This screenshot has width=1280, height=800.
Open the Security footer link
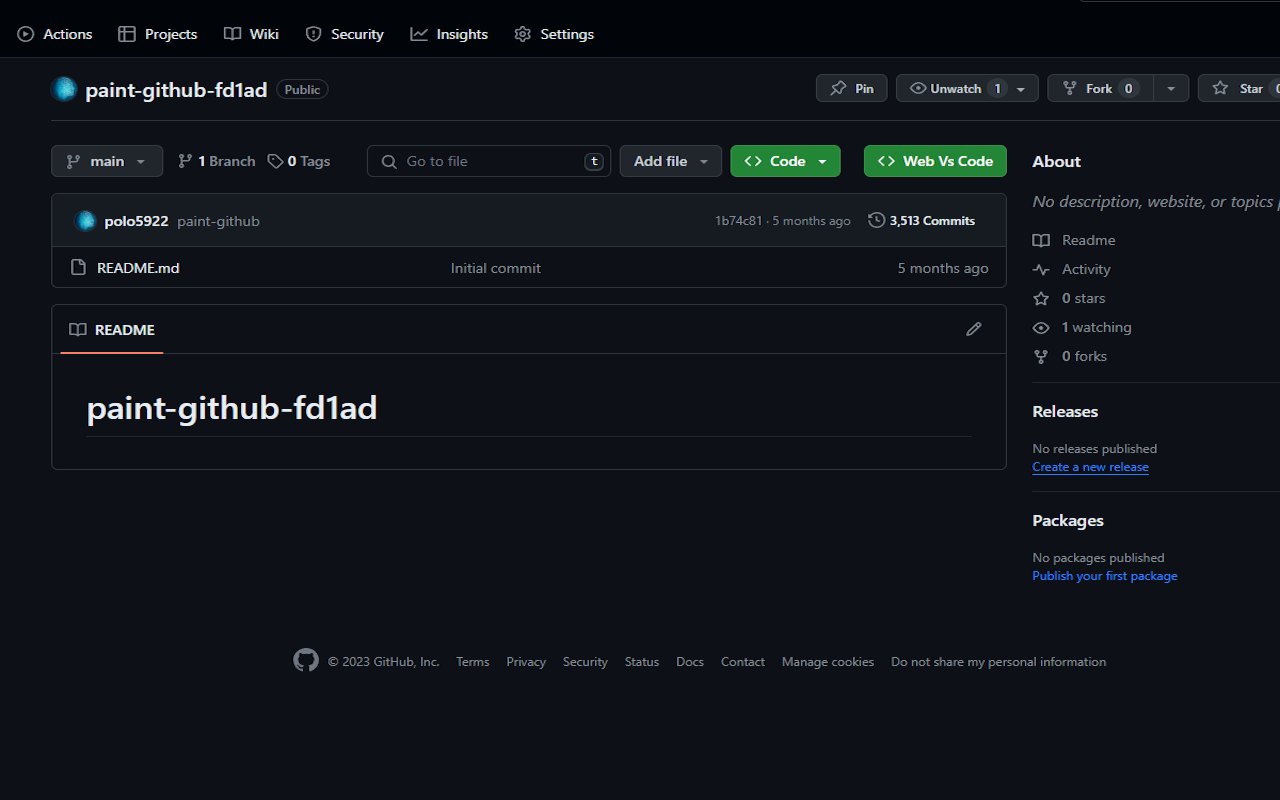[x=585, y=662]
